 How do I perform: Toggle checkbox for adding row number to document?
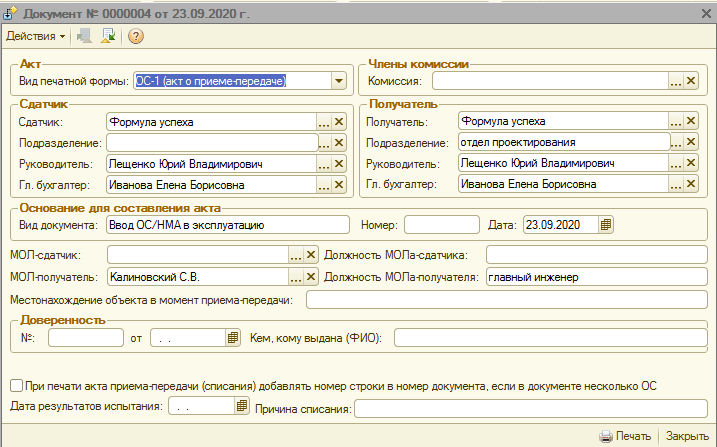click(16, 385)
